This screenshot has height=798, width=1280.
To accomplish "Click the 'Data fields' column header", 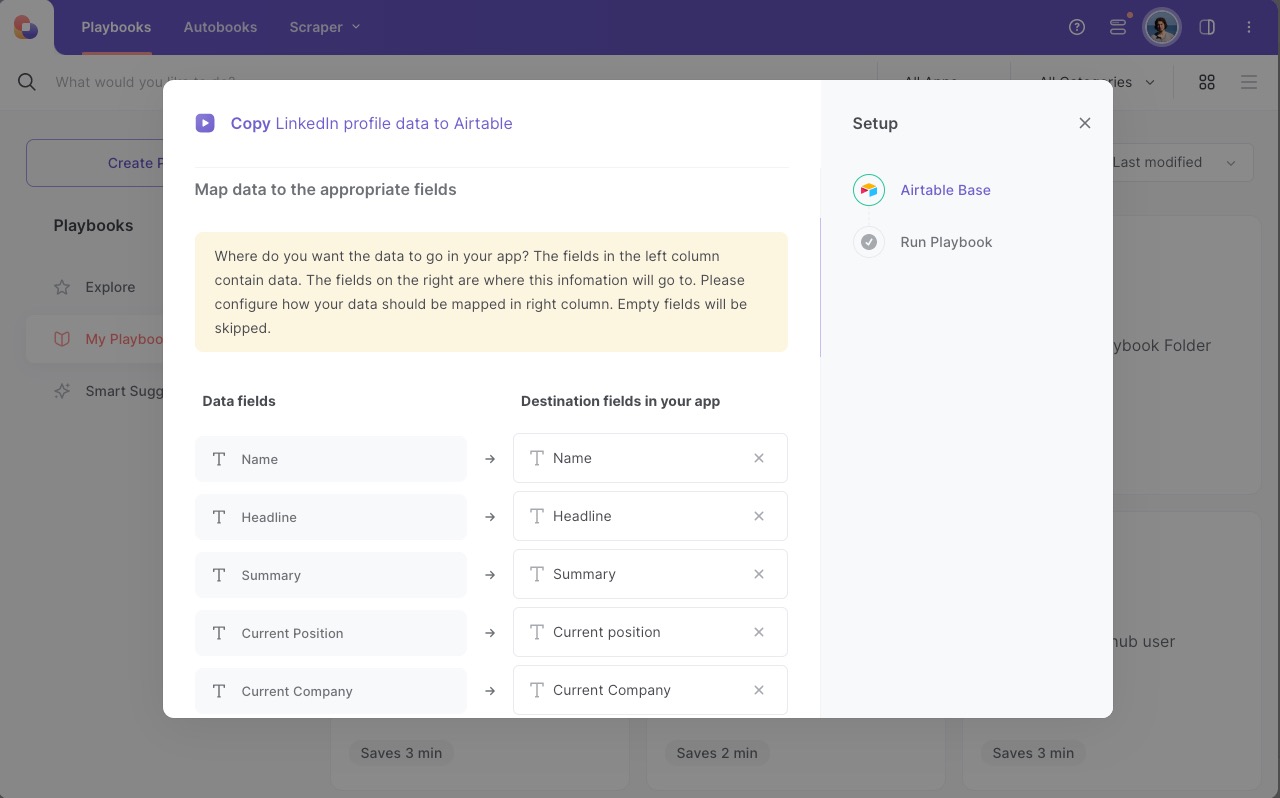I will point(239,401).
